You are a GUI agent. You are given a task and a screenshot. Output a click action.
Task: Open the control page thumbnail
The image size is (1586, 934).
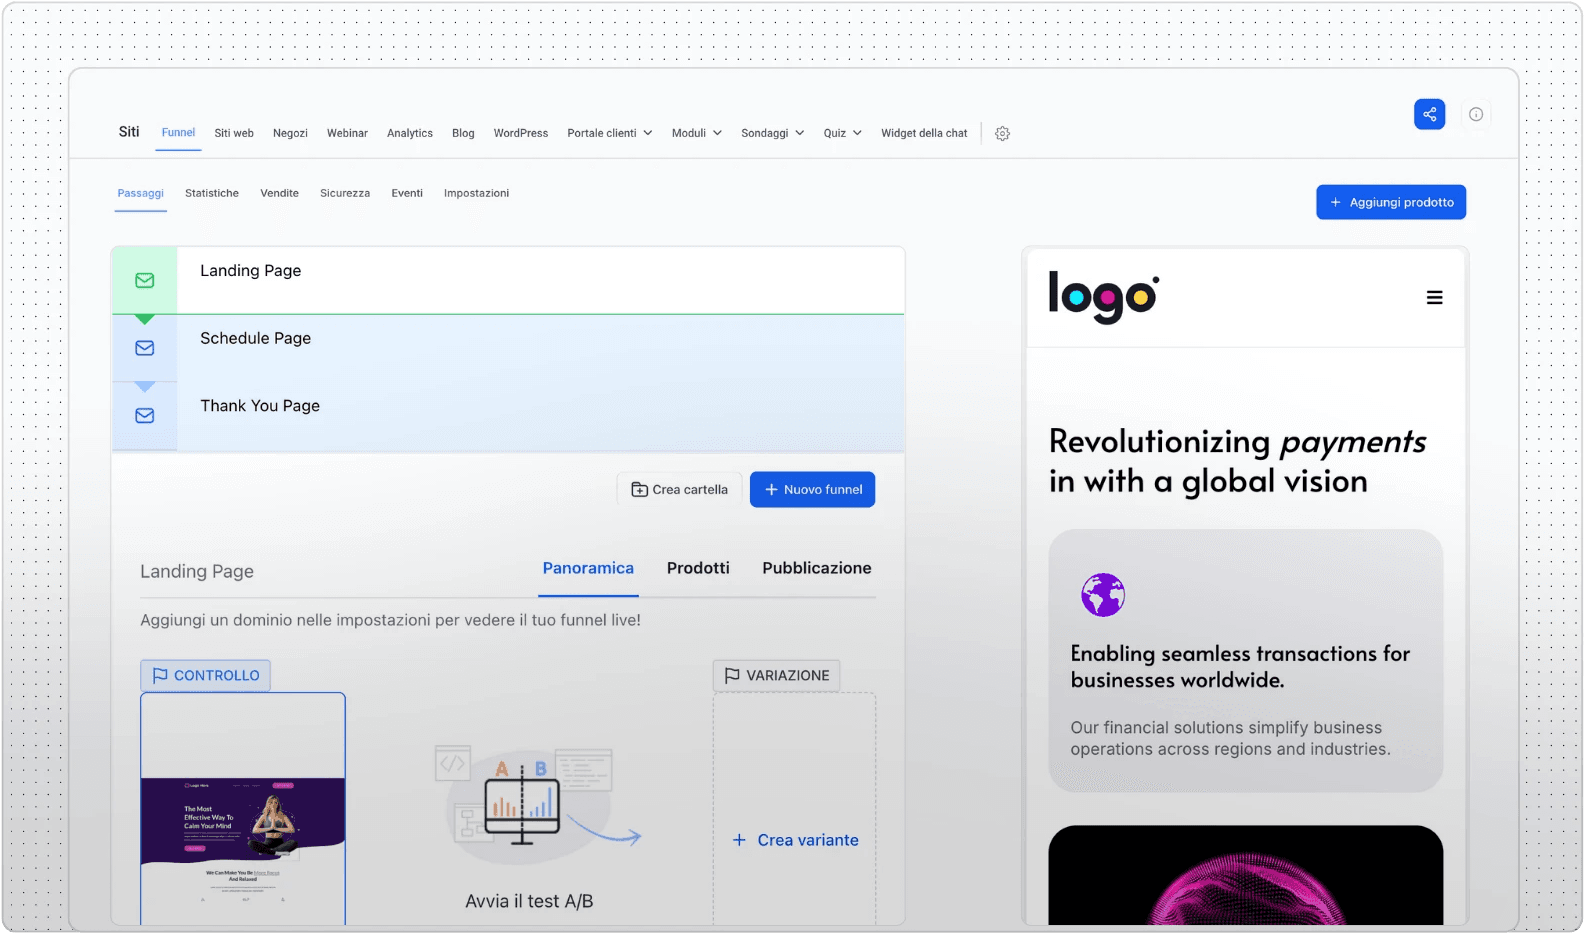click(243, 808)
